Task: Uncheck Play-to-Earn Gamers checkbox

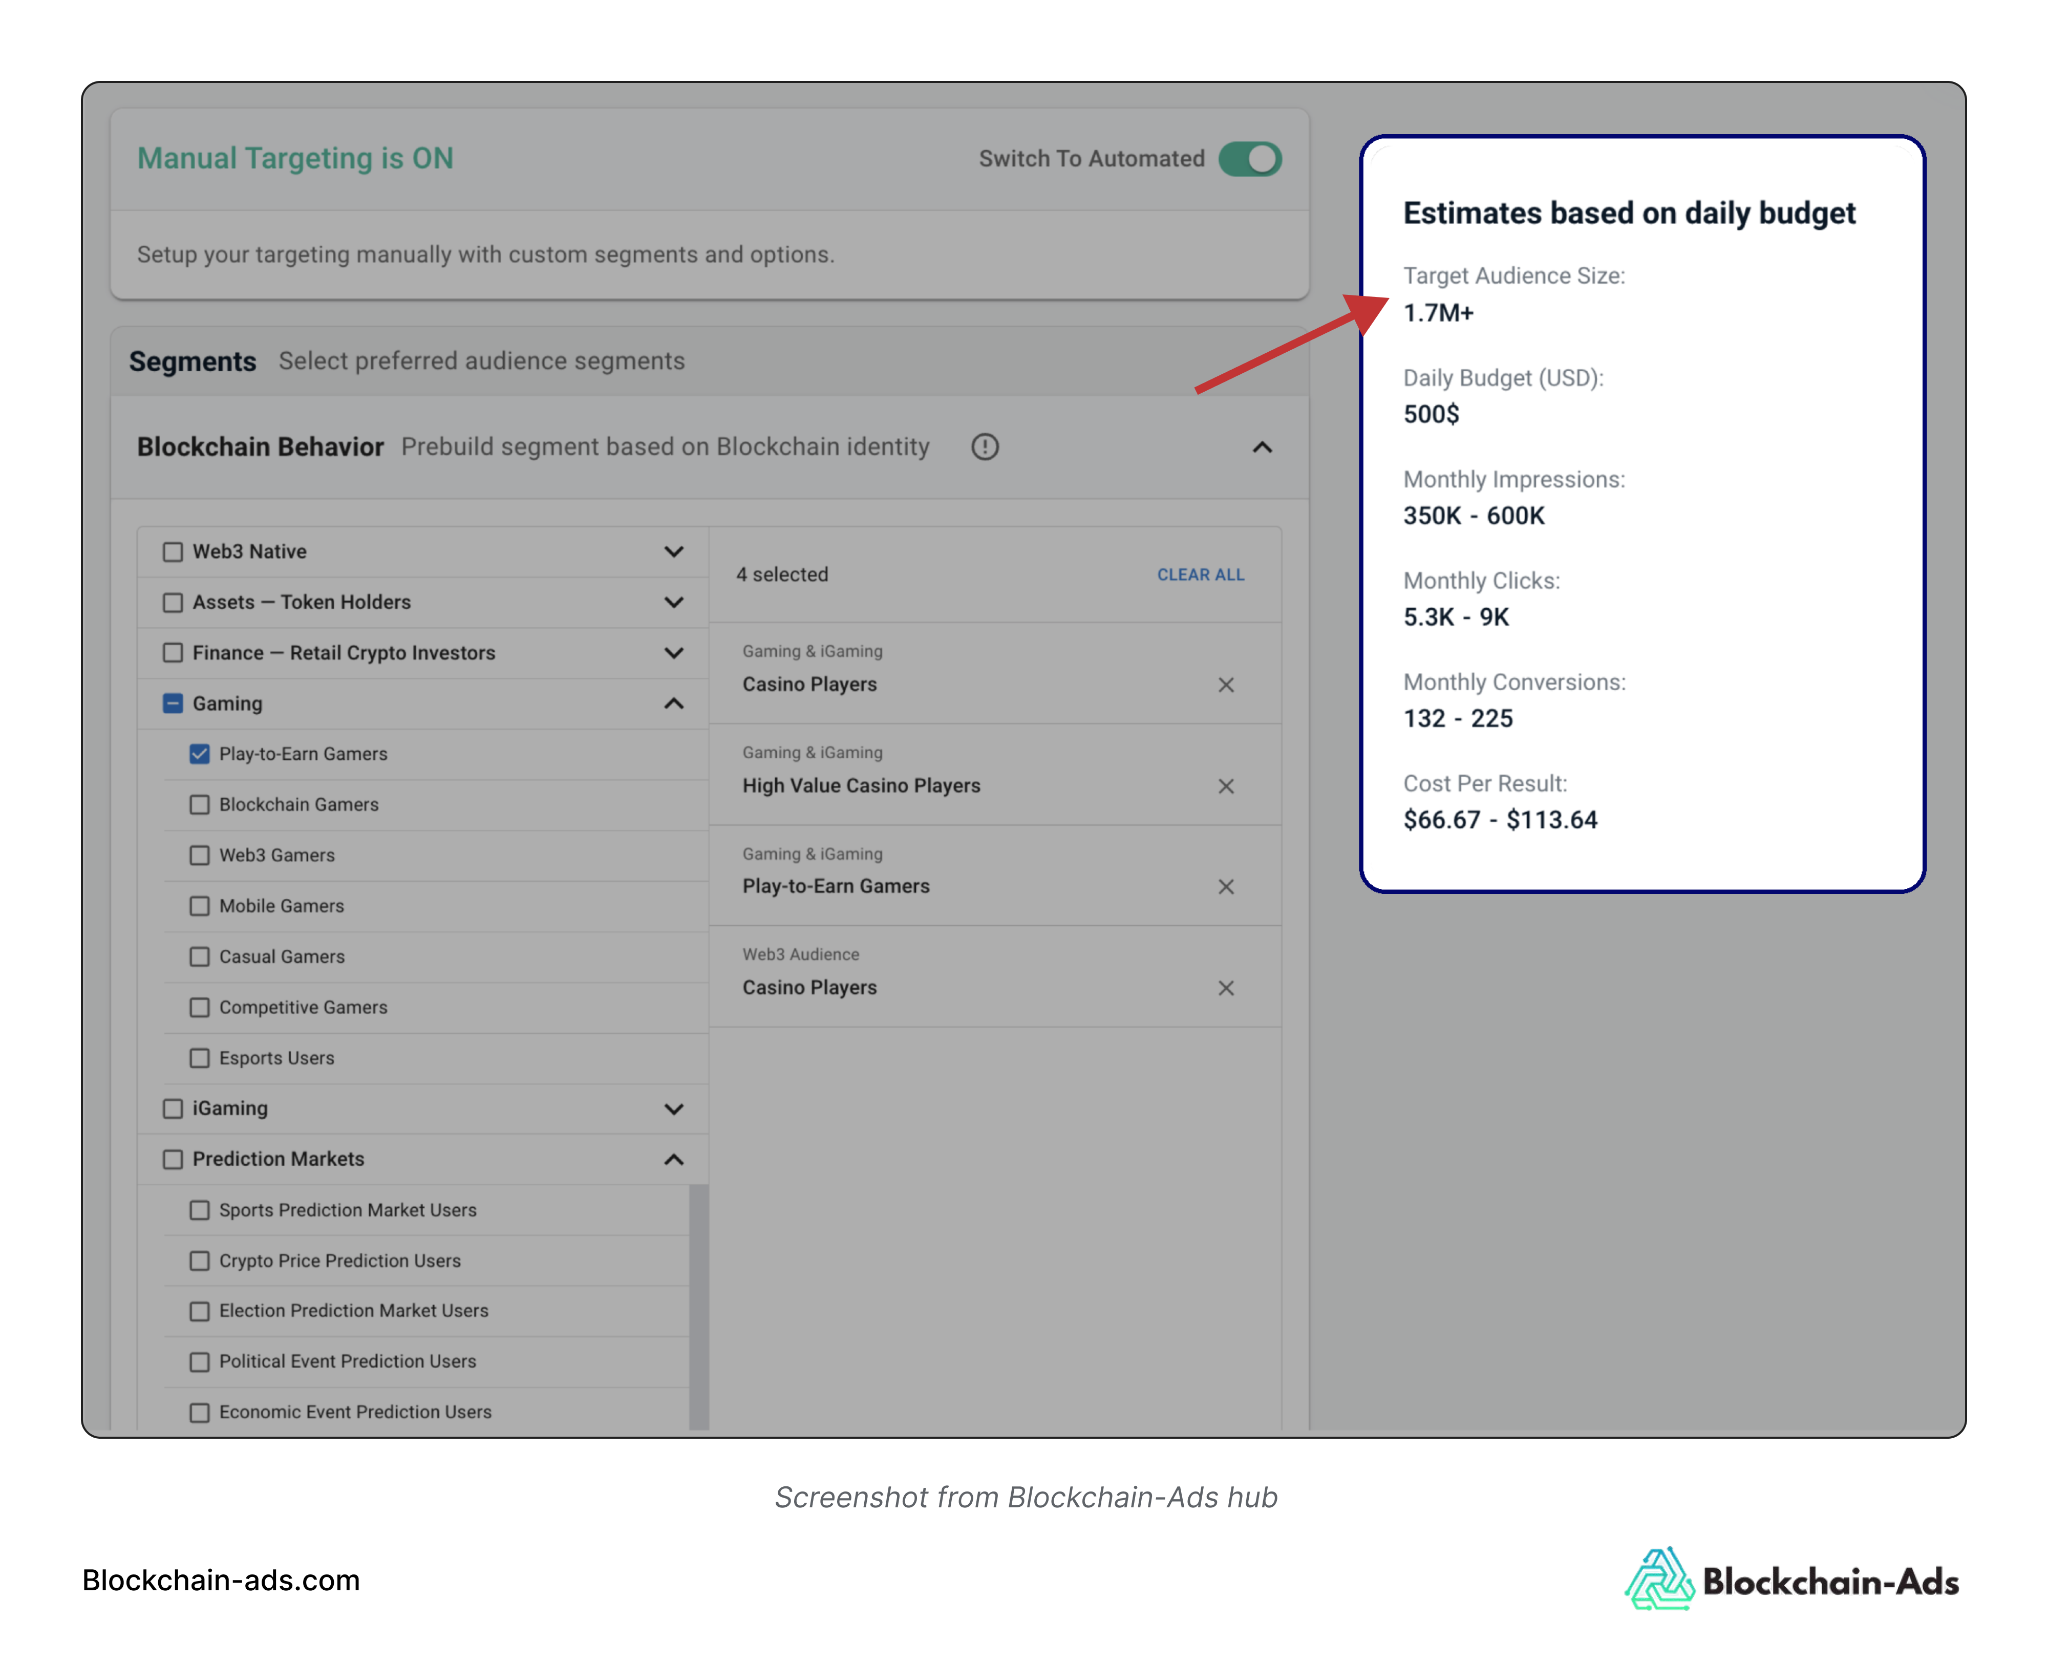Action: pos(200,754)
